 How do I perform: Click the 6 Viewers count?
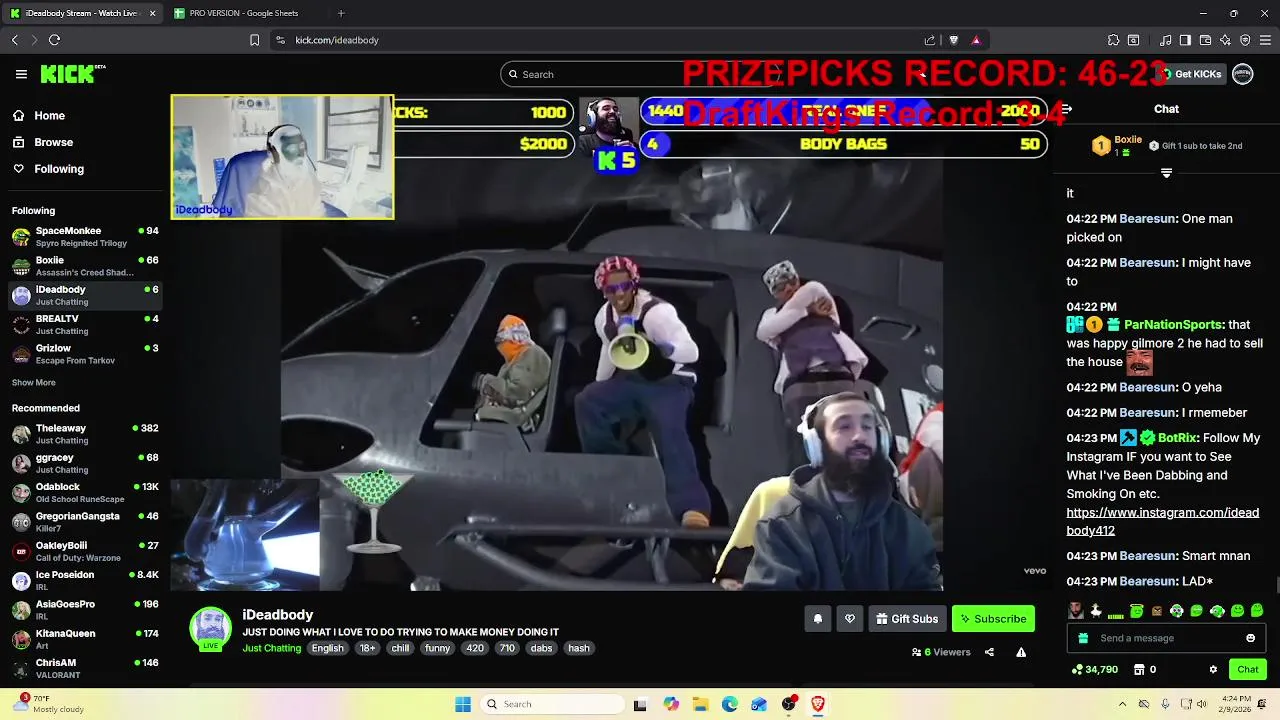(x=941, y=652)
